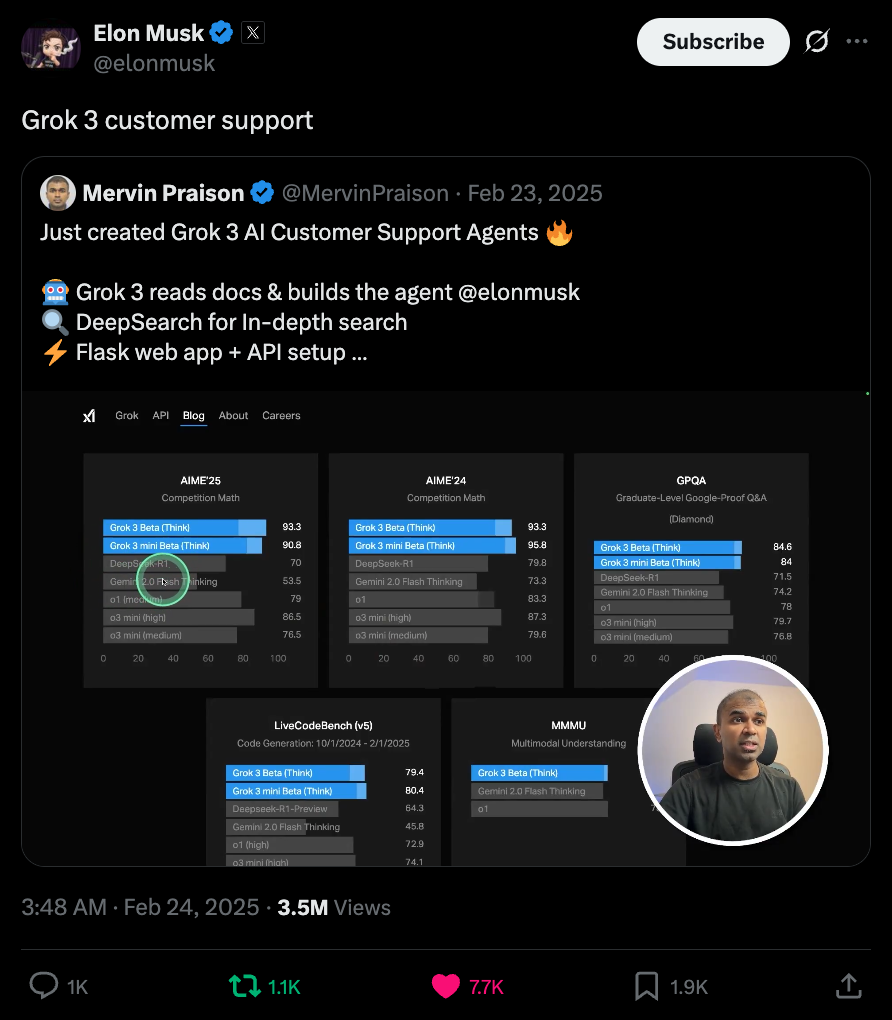Open the @MervinPraison profile link
The image size is (892, 1020).
pos(367,192)
